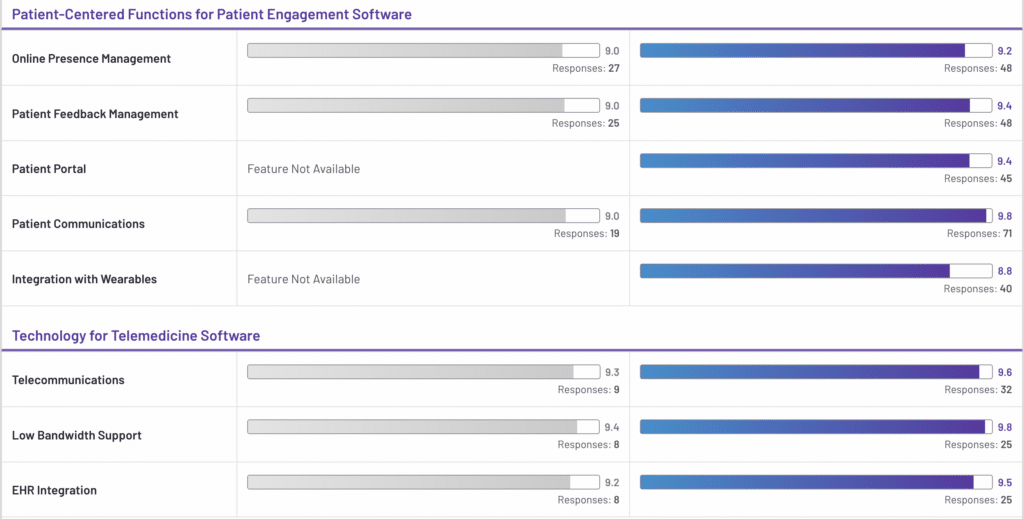Click the Patient Communications row label
The image size is (1024, 519).
(78, 224)
